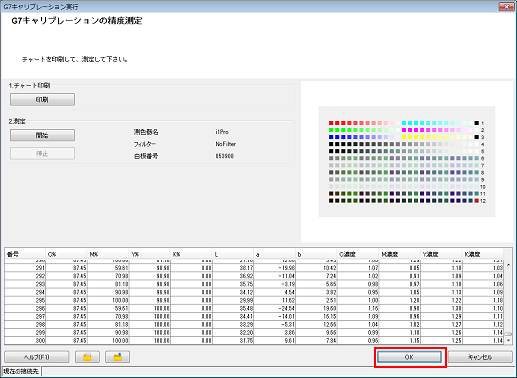The width and height of the screenshot is (517, 378).
Task: Select the black patch ending chart row 1
Action: (x=477, y=123)
